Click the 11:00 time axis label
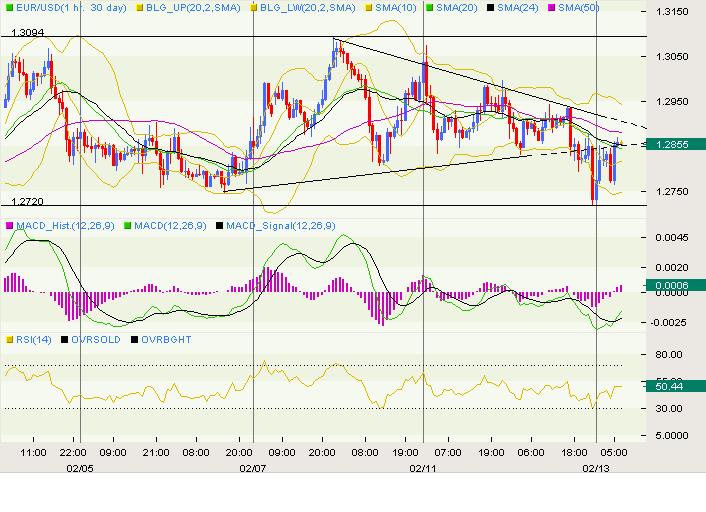 coord(33,452)
